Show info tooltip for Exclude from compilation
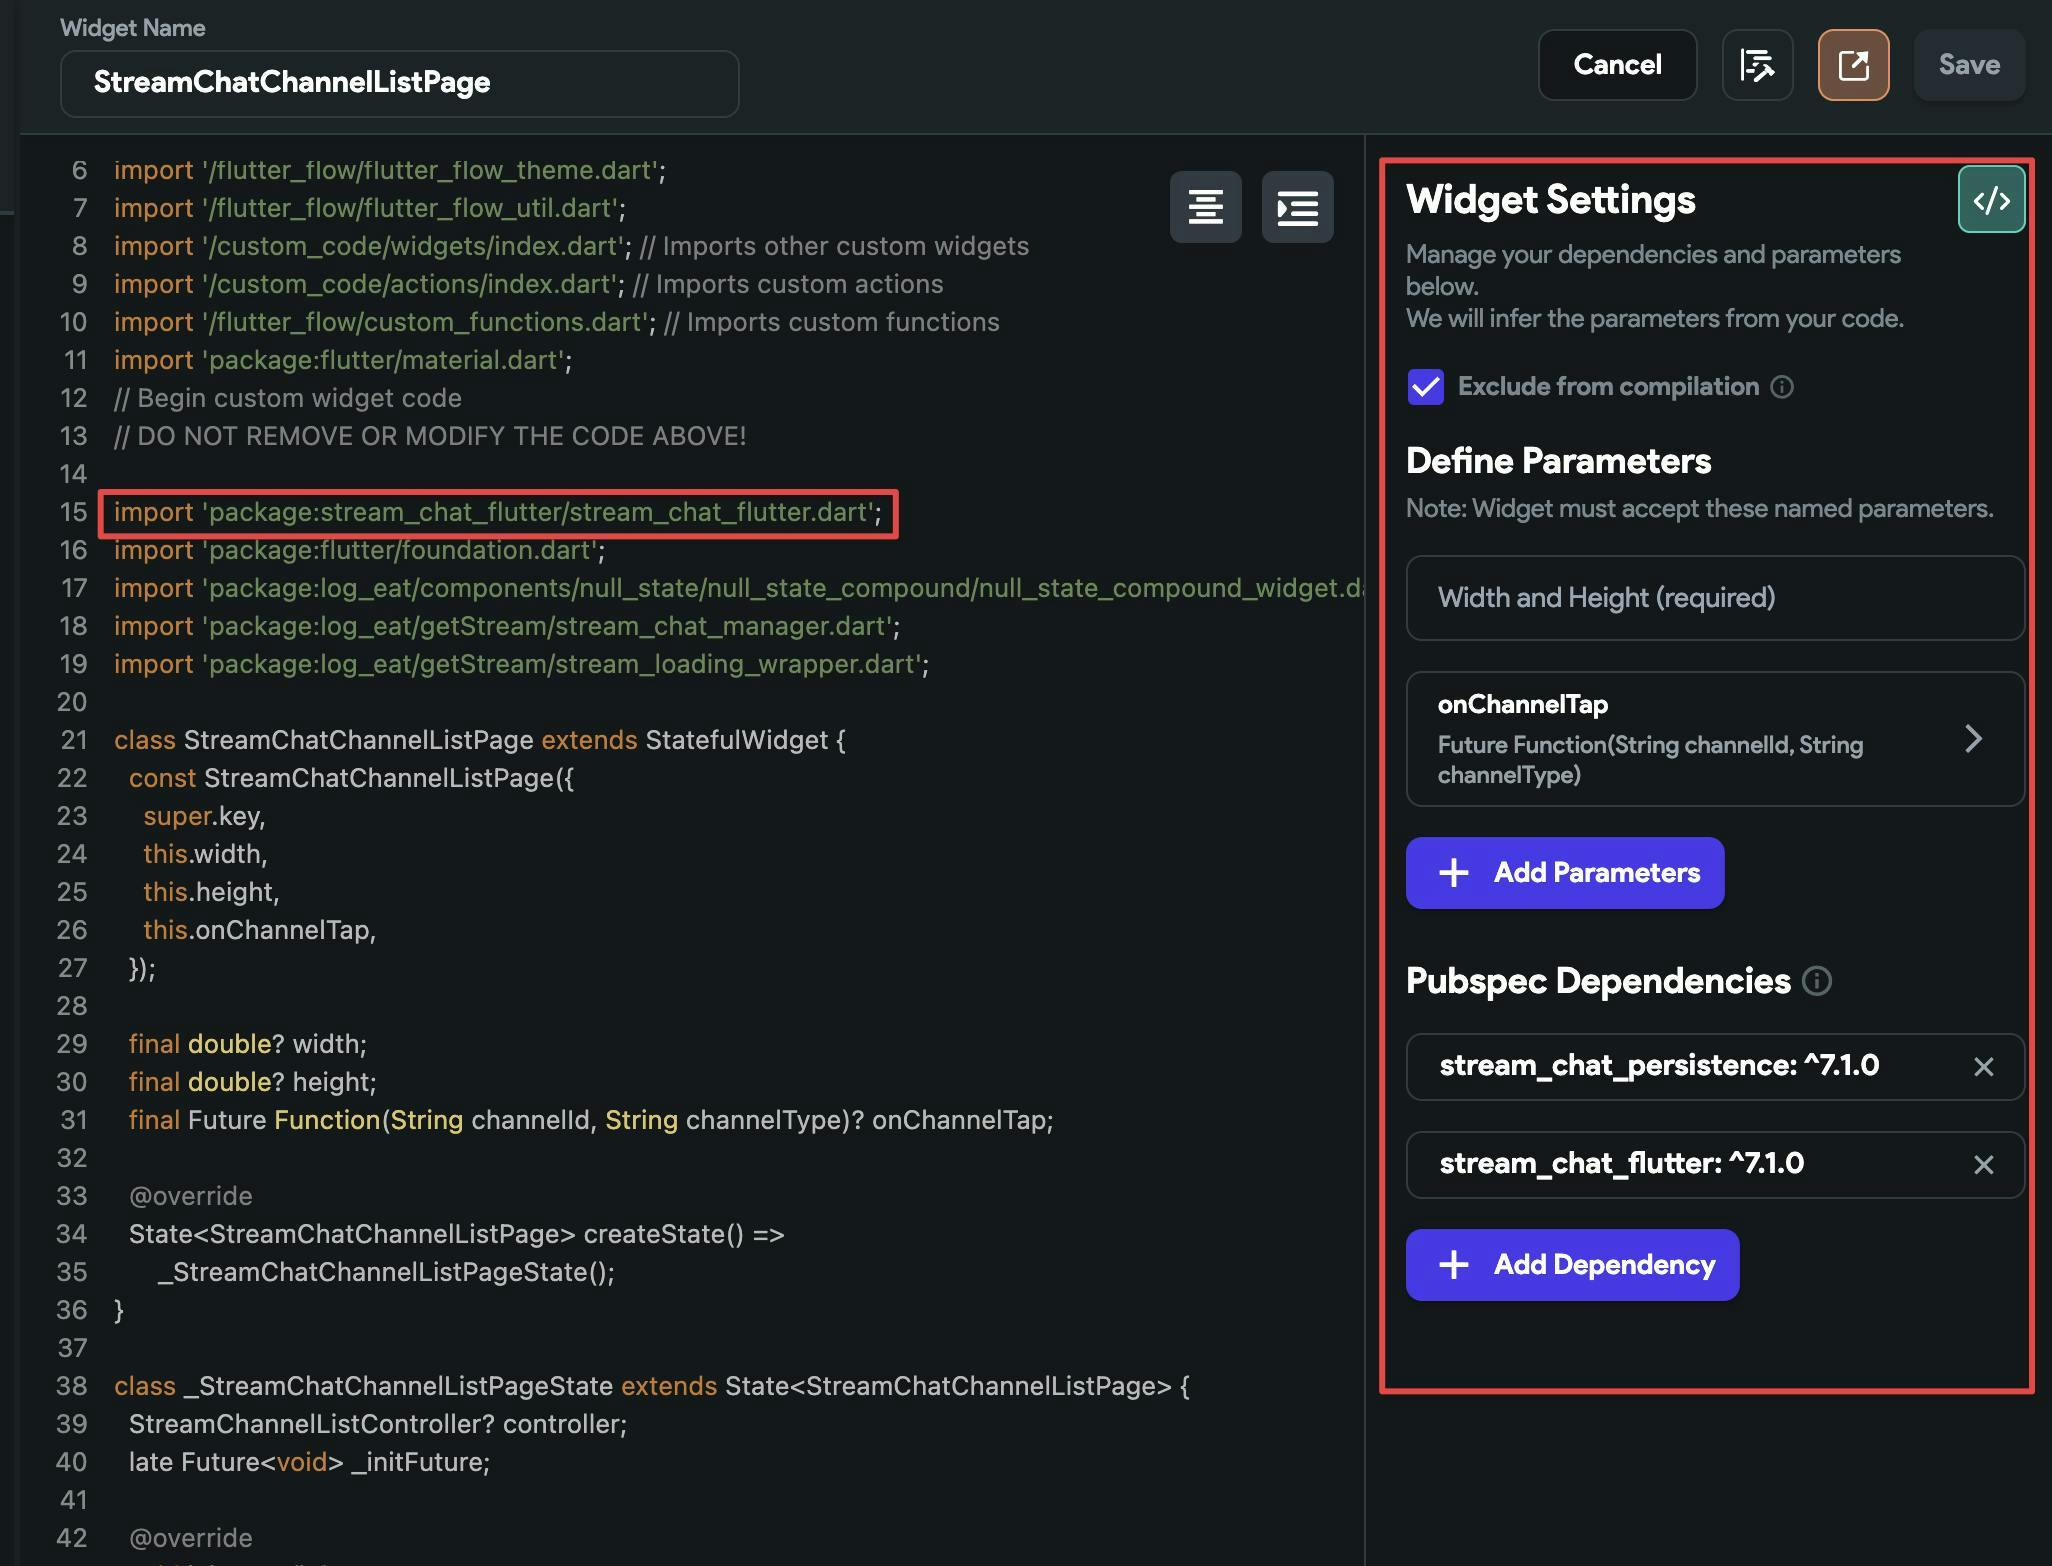 (x=1782, y=387)
